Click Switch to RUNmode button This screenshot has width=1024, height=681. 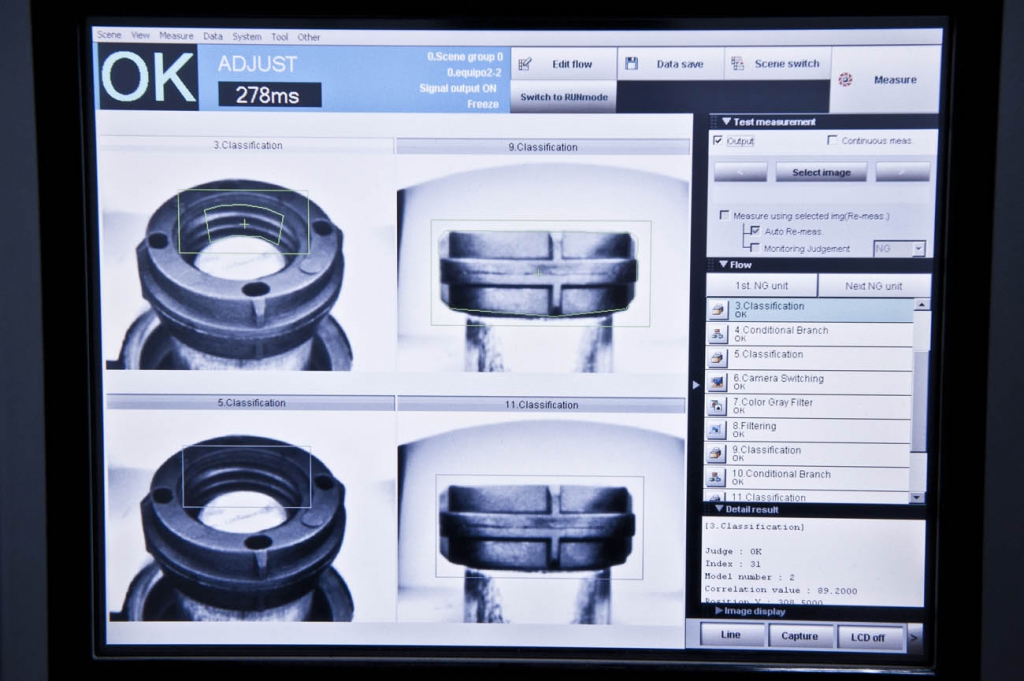pyautogui.click(x=564, y=97)
